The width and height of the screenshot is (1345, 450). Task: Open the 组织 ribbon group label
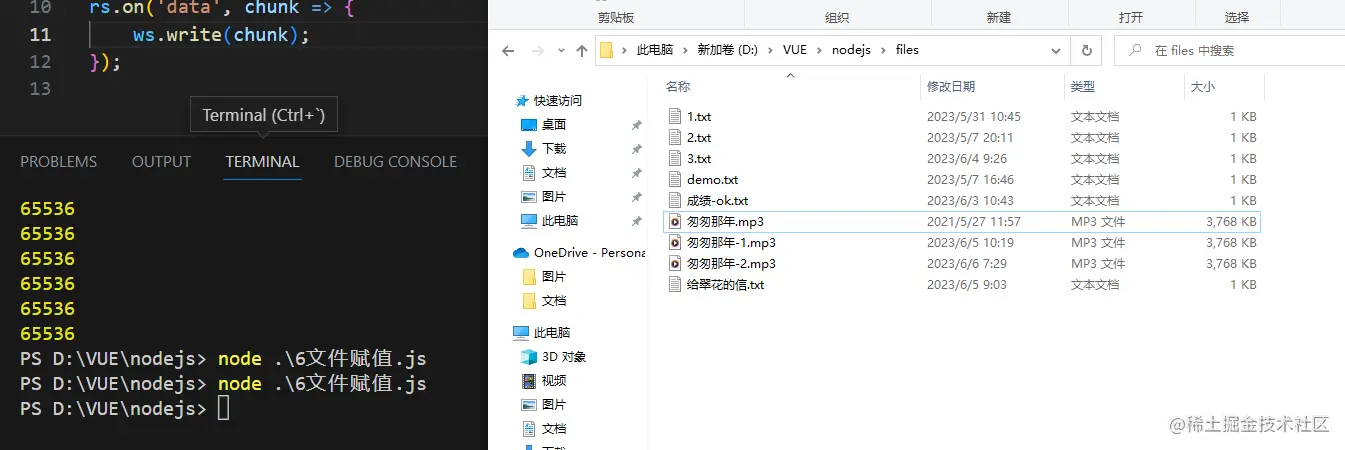[837, 17]
